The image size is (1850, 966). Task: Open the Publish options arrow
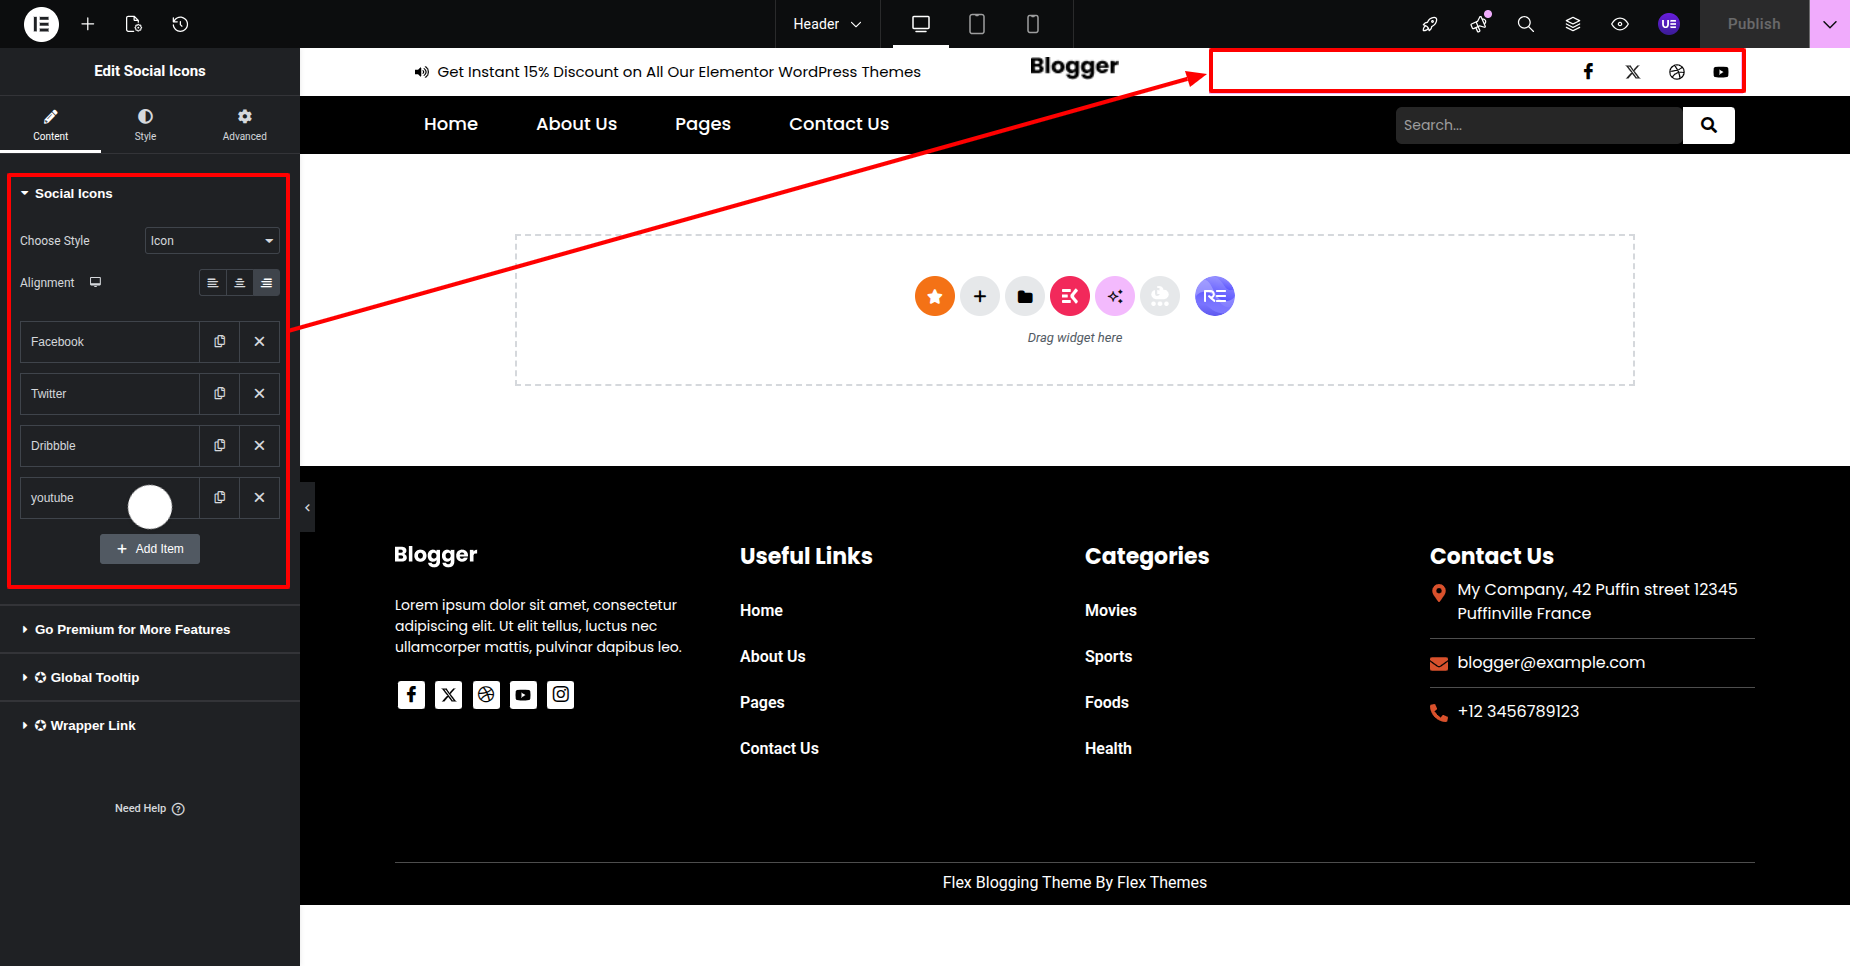pyautogui.click(x=1829, y=24)
